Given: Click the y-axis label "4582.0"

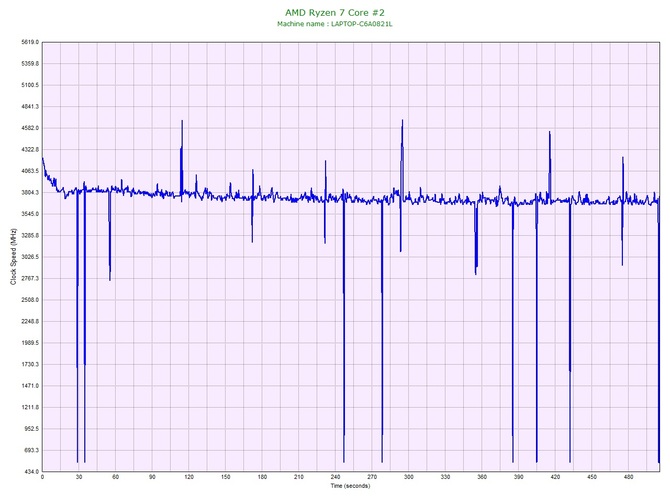Looking at the screenshot, I should click(x=30, y=128).
